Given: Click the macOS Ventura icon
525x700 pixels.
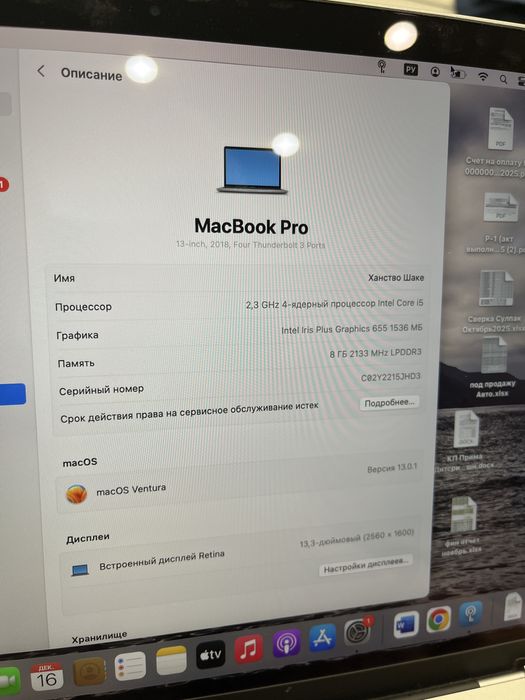Looking at the screenshot, I should pos(76,494).
